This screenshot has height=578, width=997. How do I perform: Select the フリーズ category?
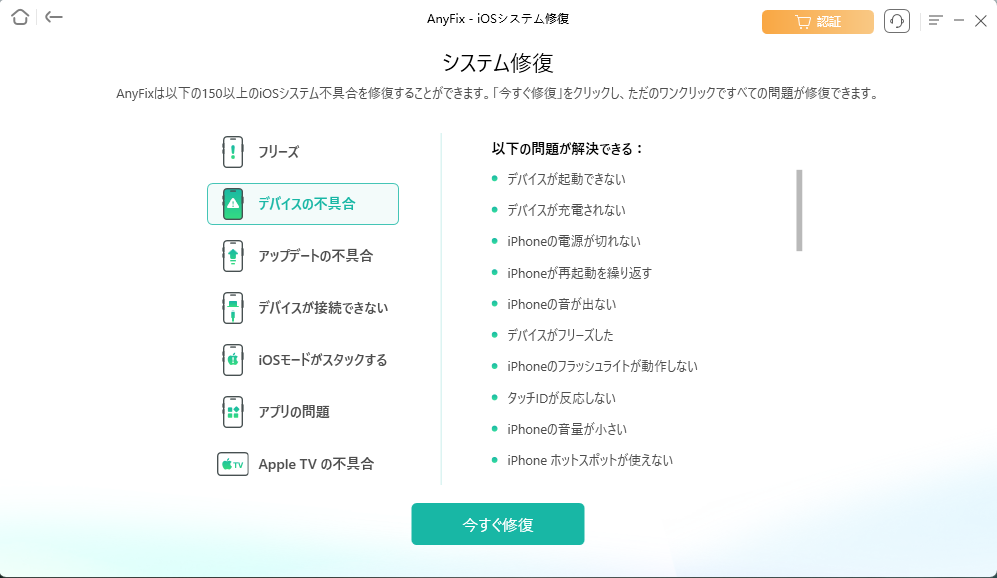pyautogui.click(x=303, y=152)
